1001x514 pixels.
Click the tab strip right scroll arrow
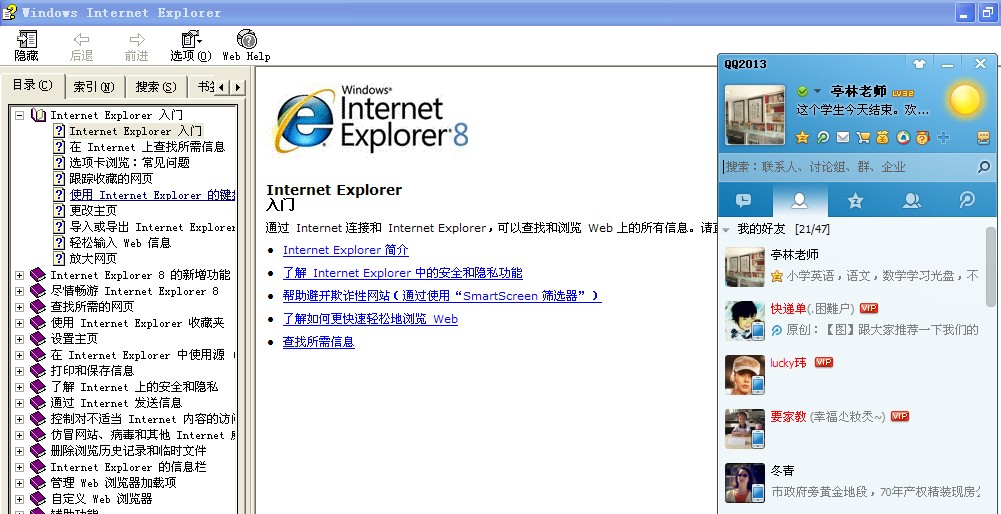[237, 87]
